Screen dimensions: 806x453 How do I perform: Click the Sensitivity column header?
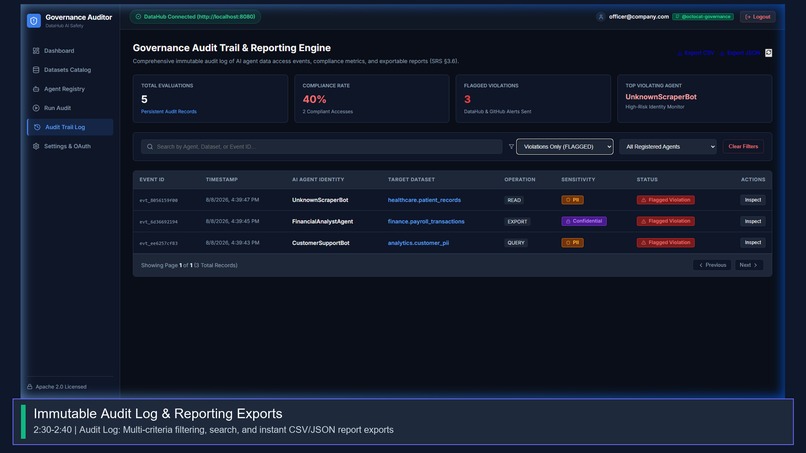click(578, 179)
